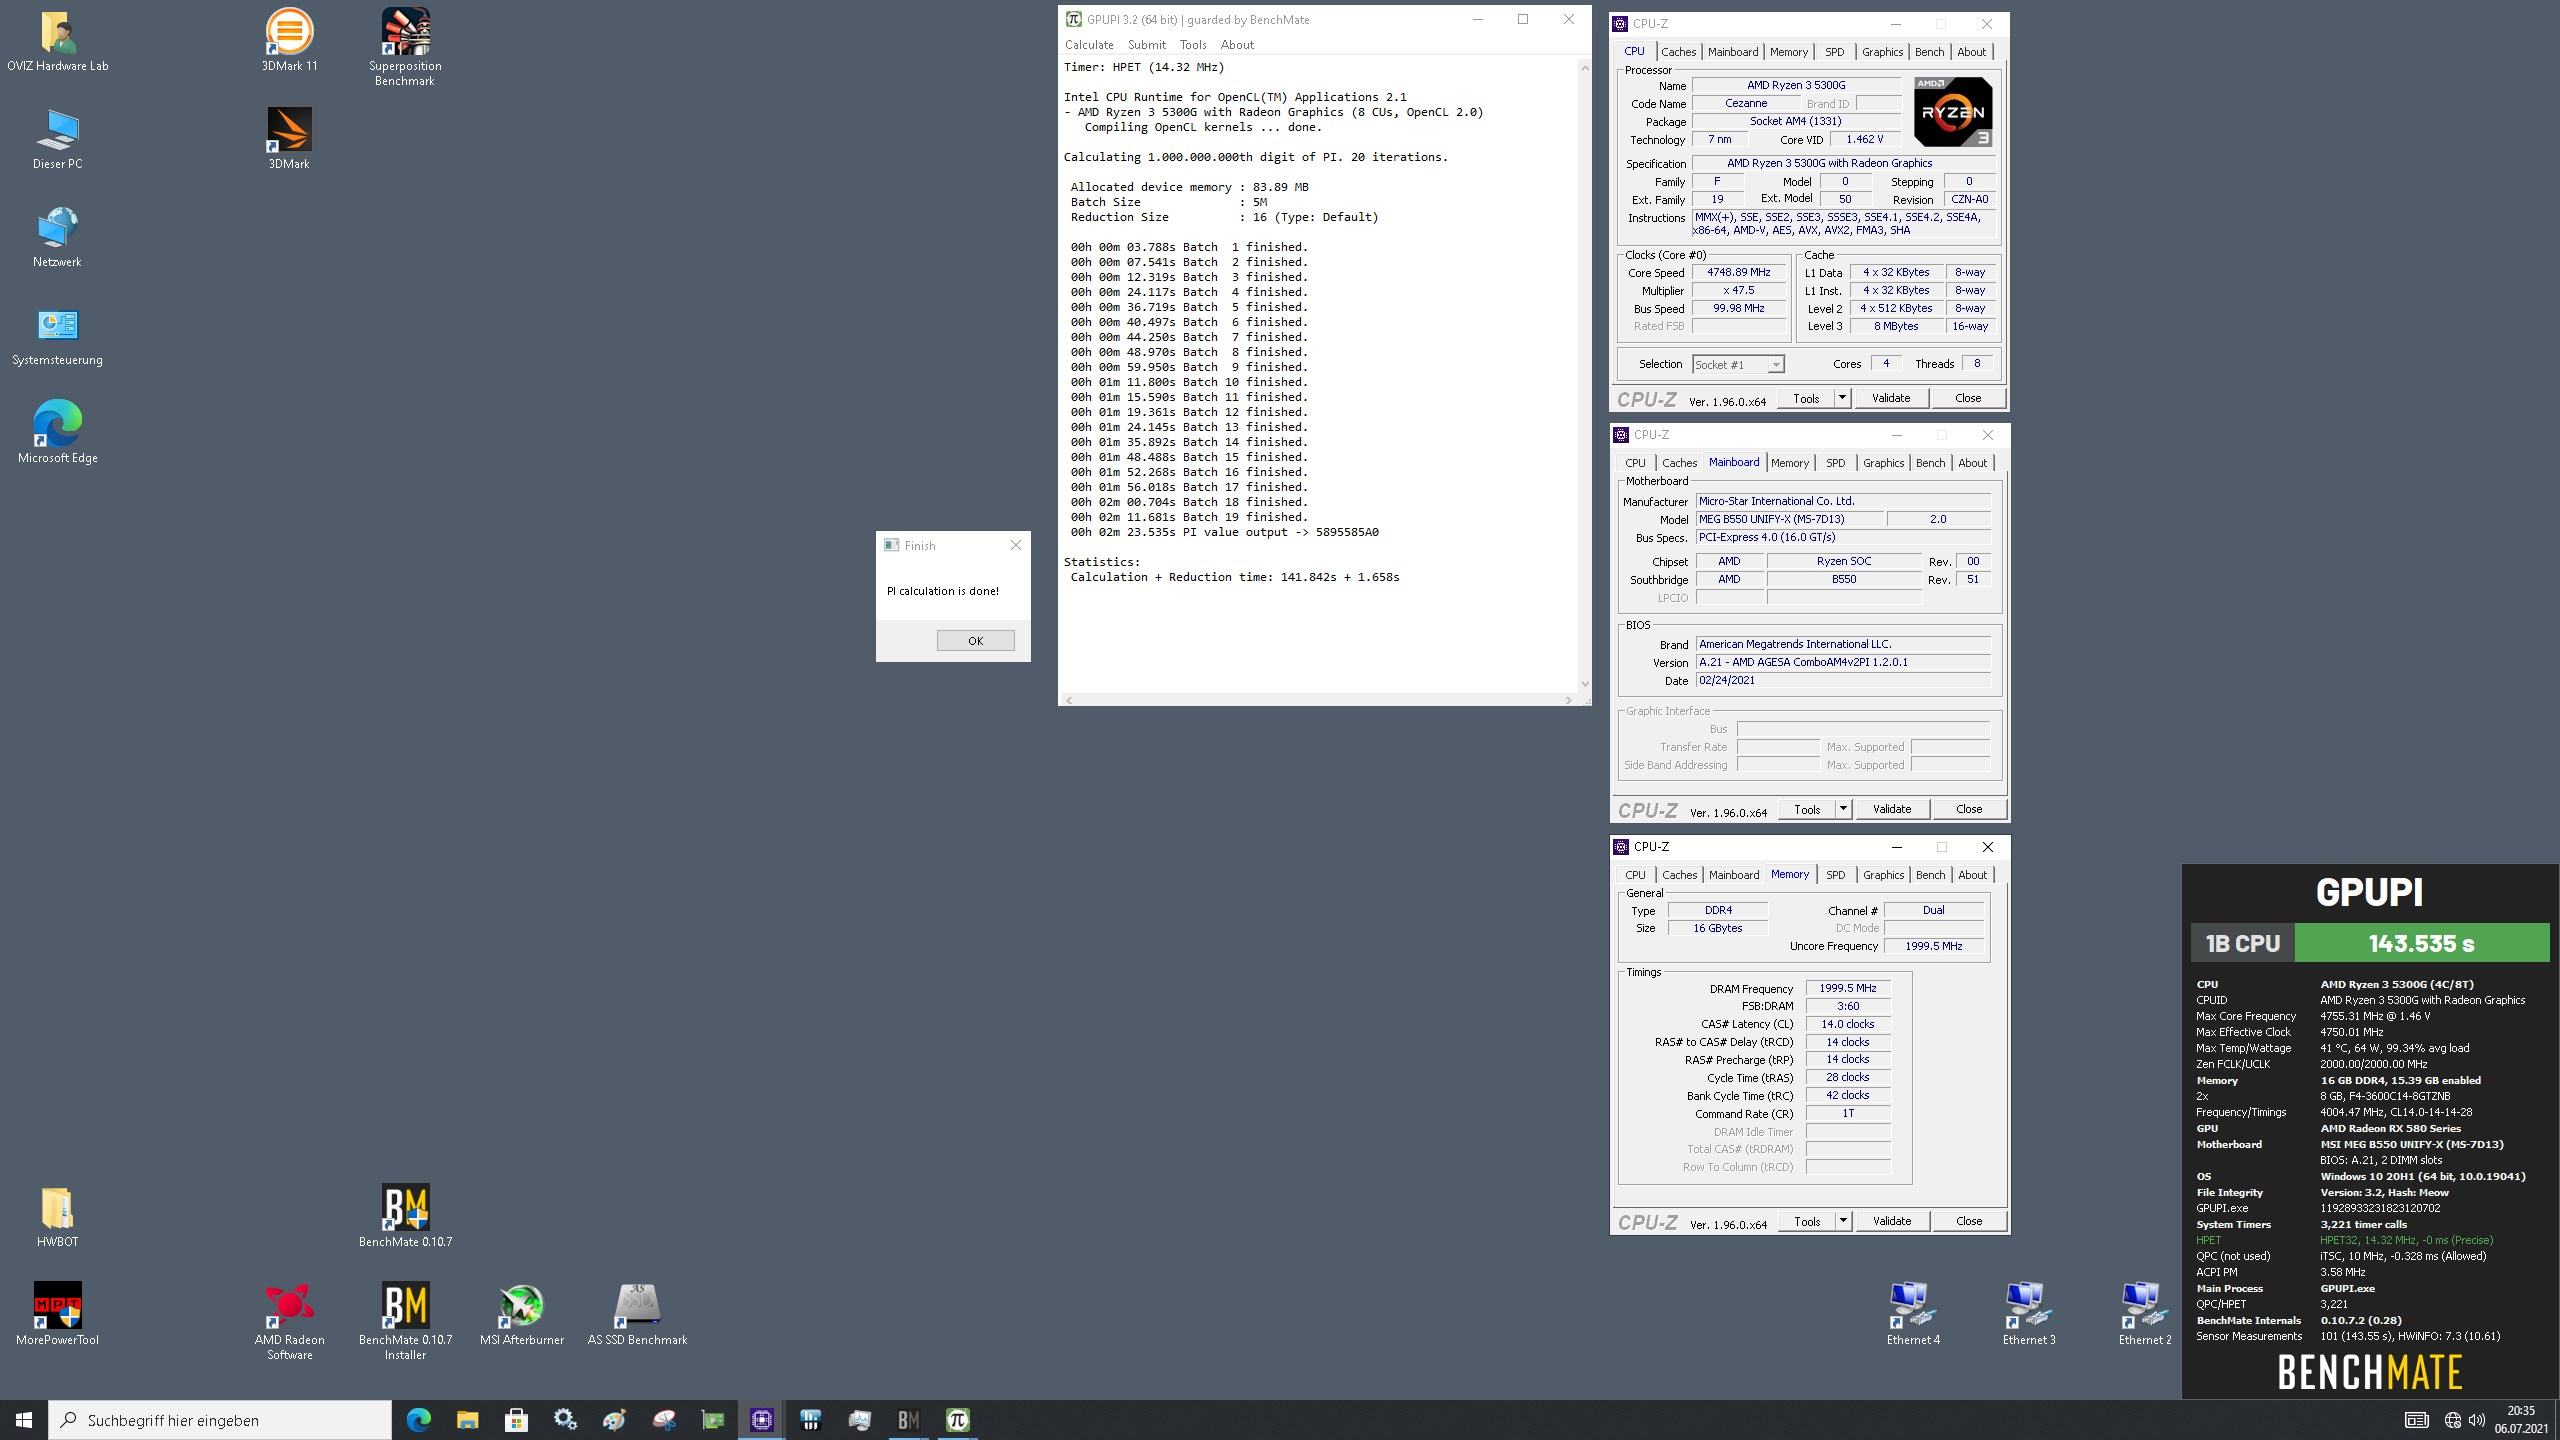
Task: Expand the Socket #1 selection dropdown
Action: (x=1775, y=365)
